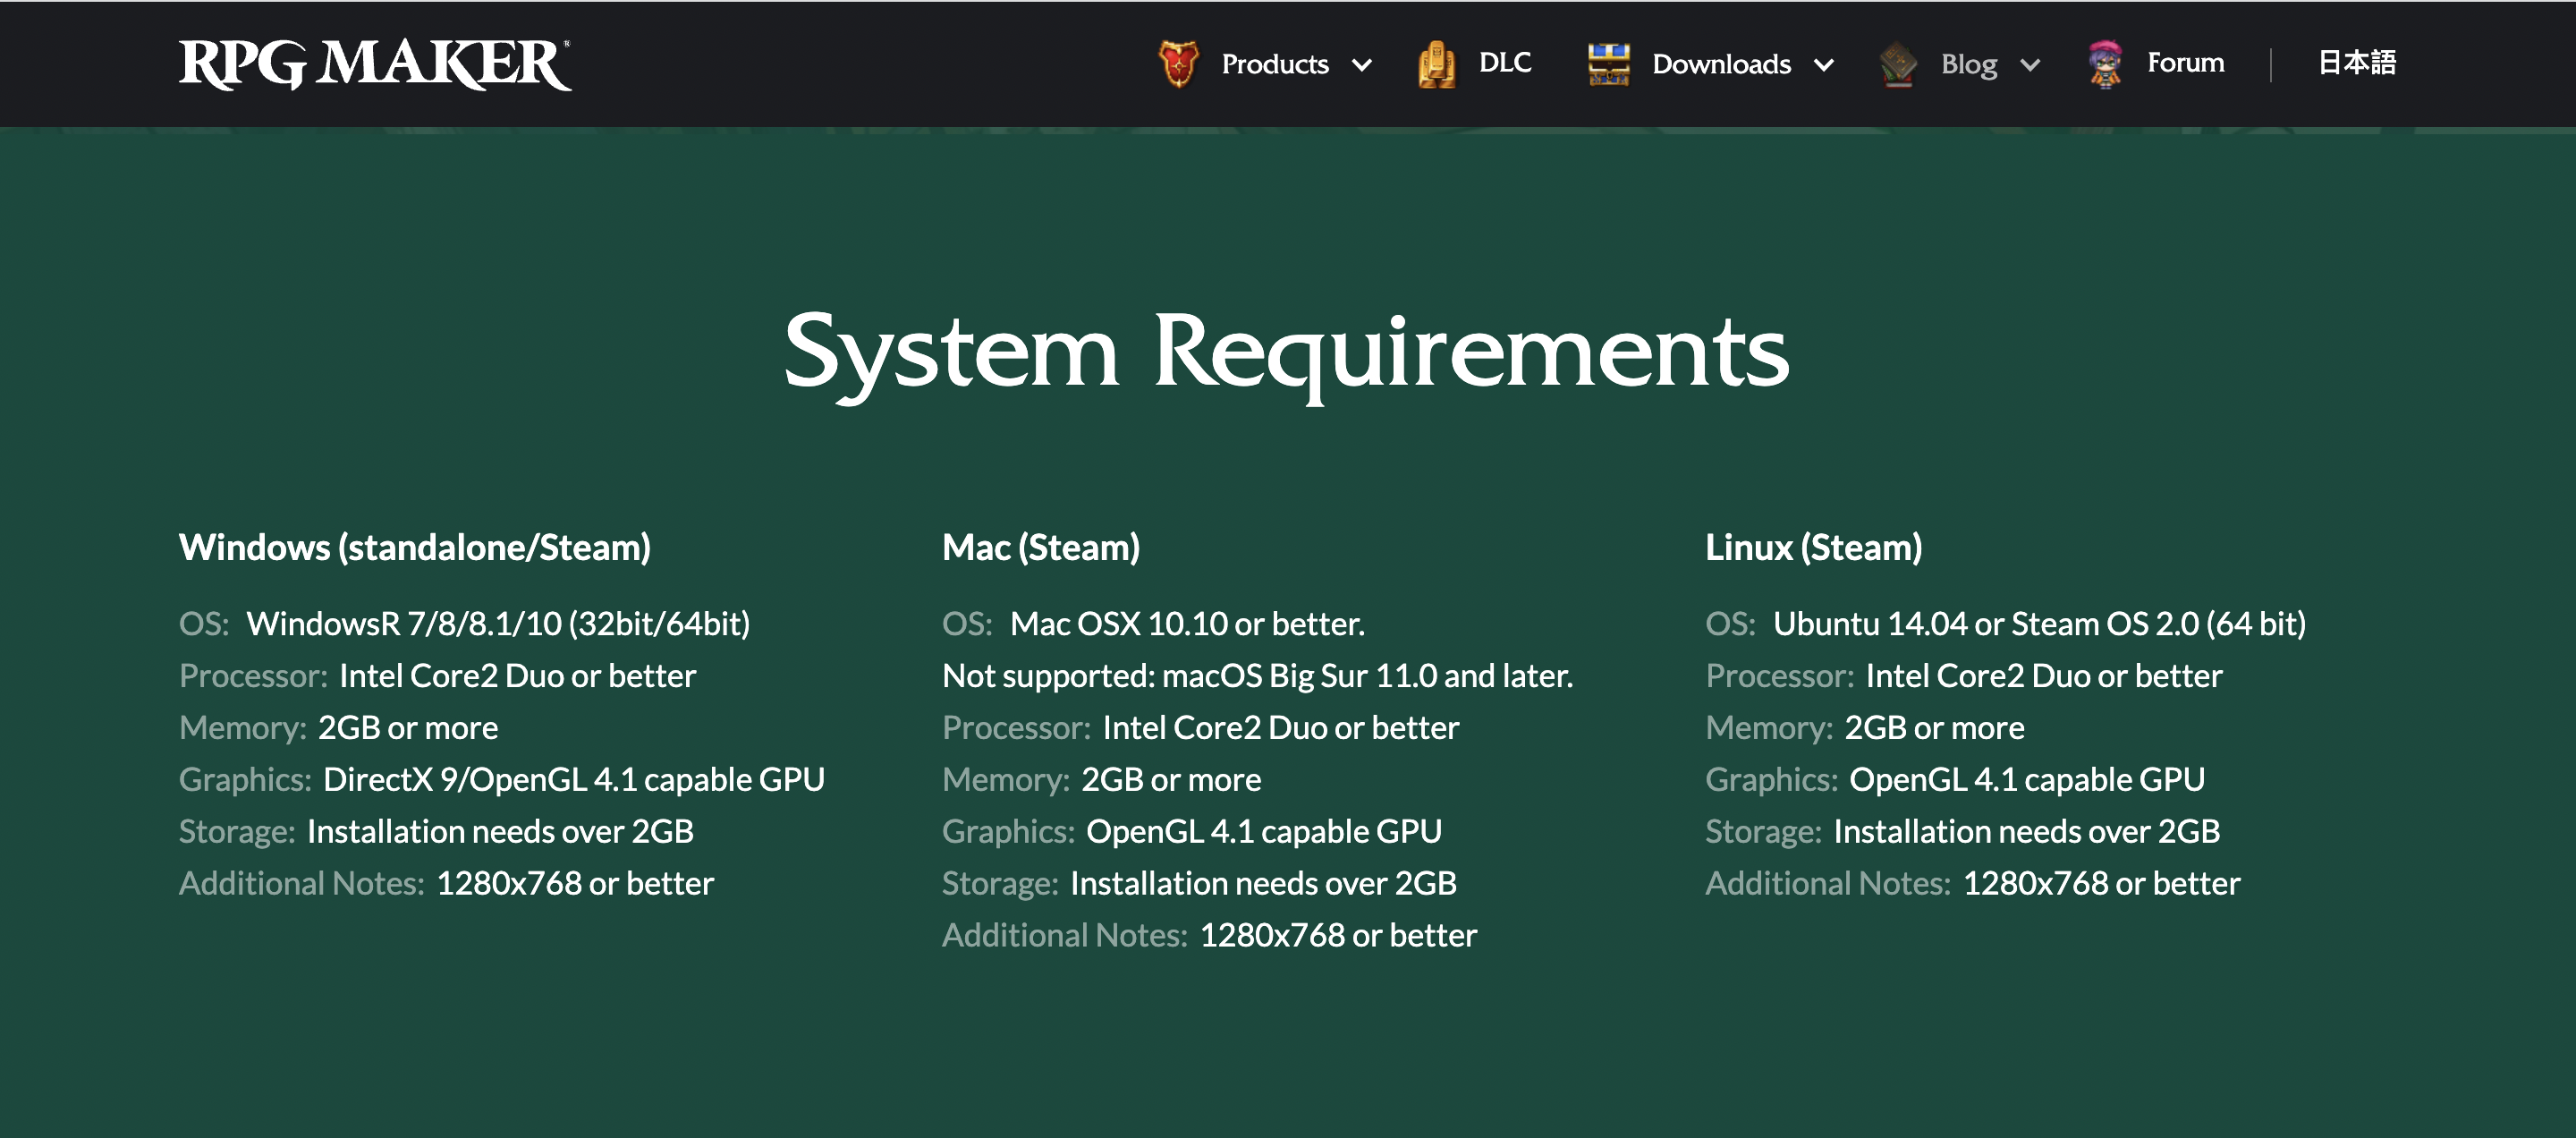2576x1138 pixels.
Task: Click the character avatar icon beside Forum
Action: (2105, 64)
